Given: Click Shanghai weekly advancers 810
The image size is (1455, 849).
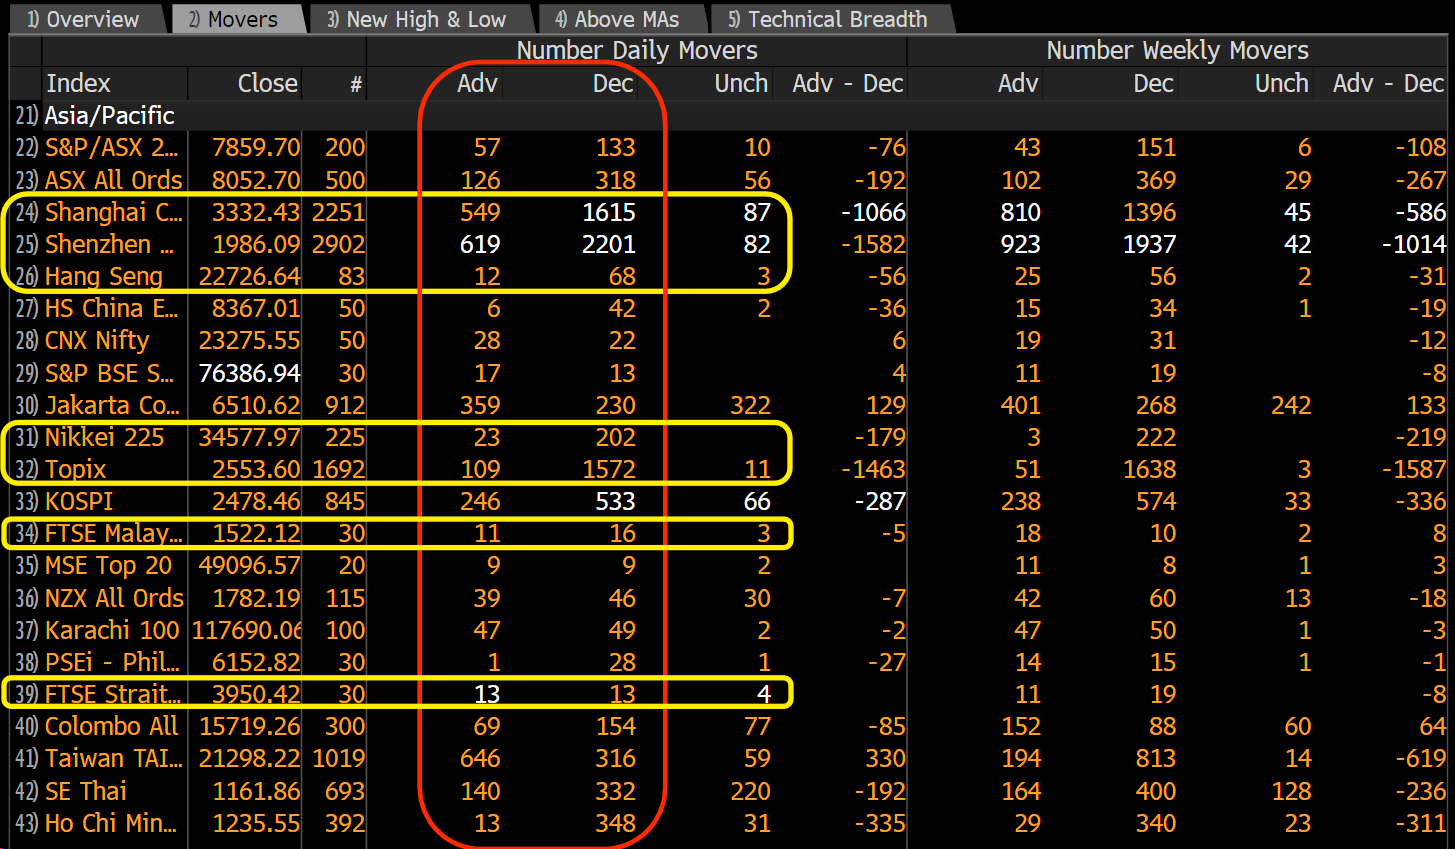Looking at the screenshot, I should click(1020, 212).
